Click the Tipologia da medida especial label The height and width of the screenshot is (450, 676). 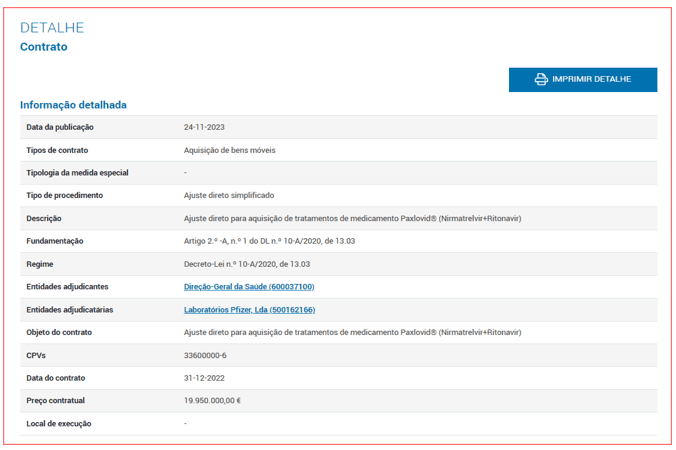point(77,173)
